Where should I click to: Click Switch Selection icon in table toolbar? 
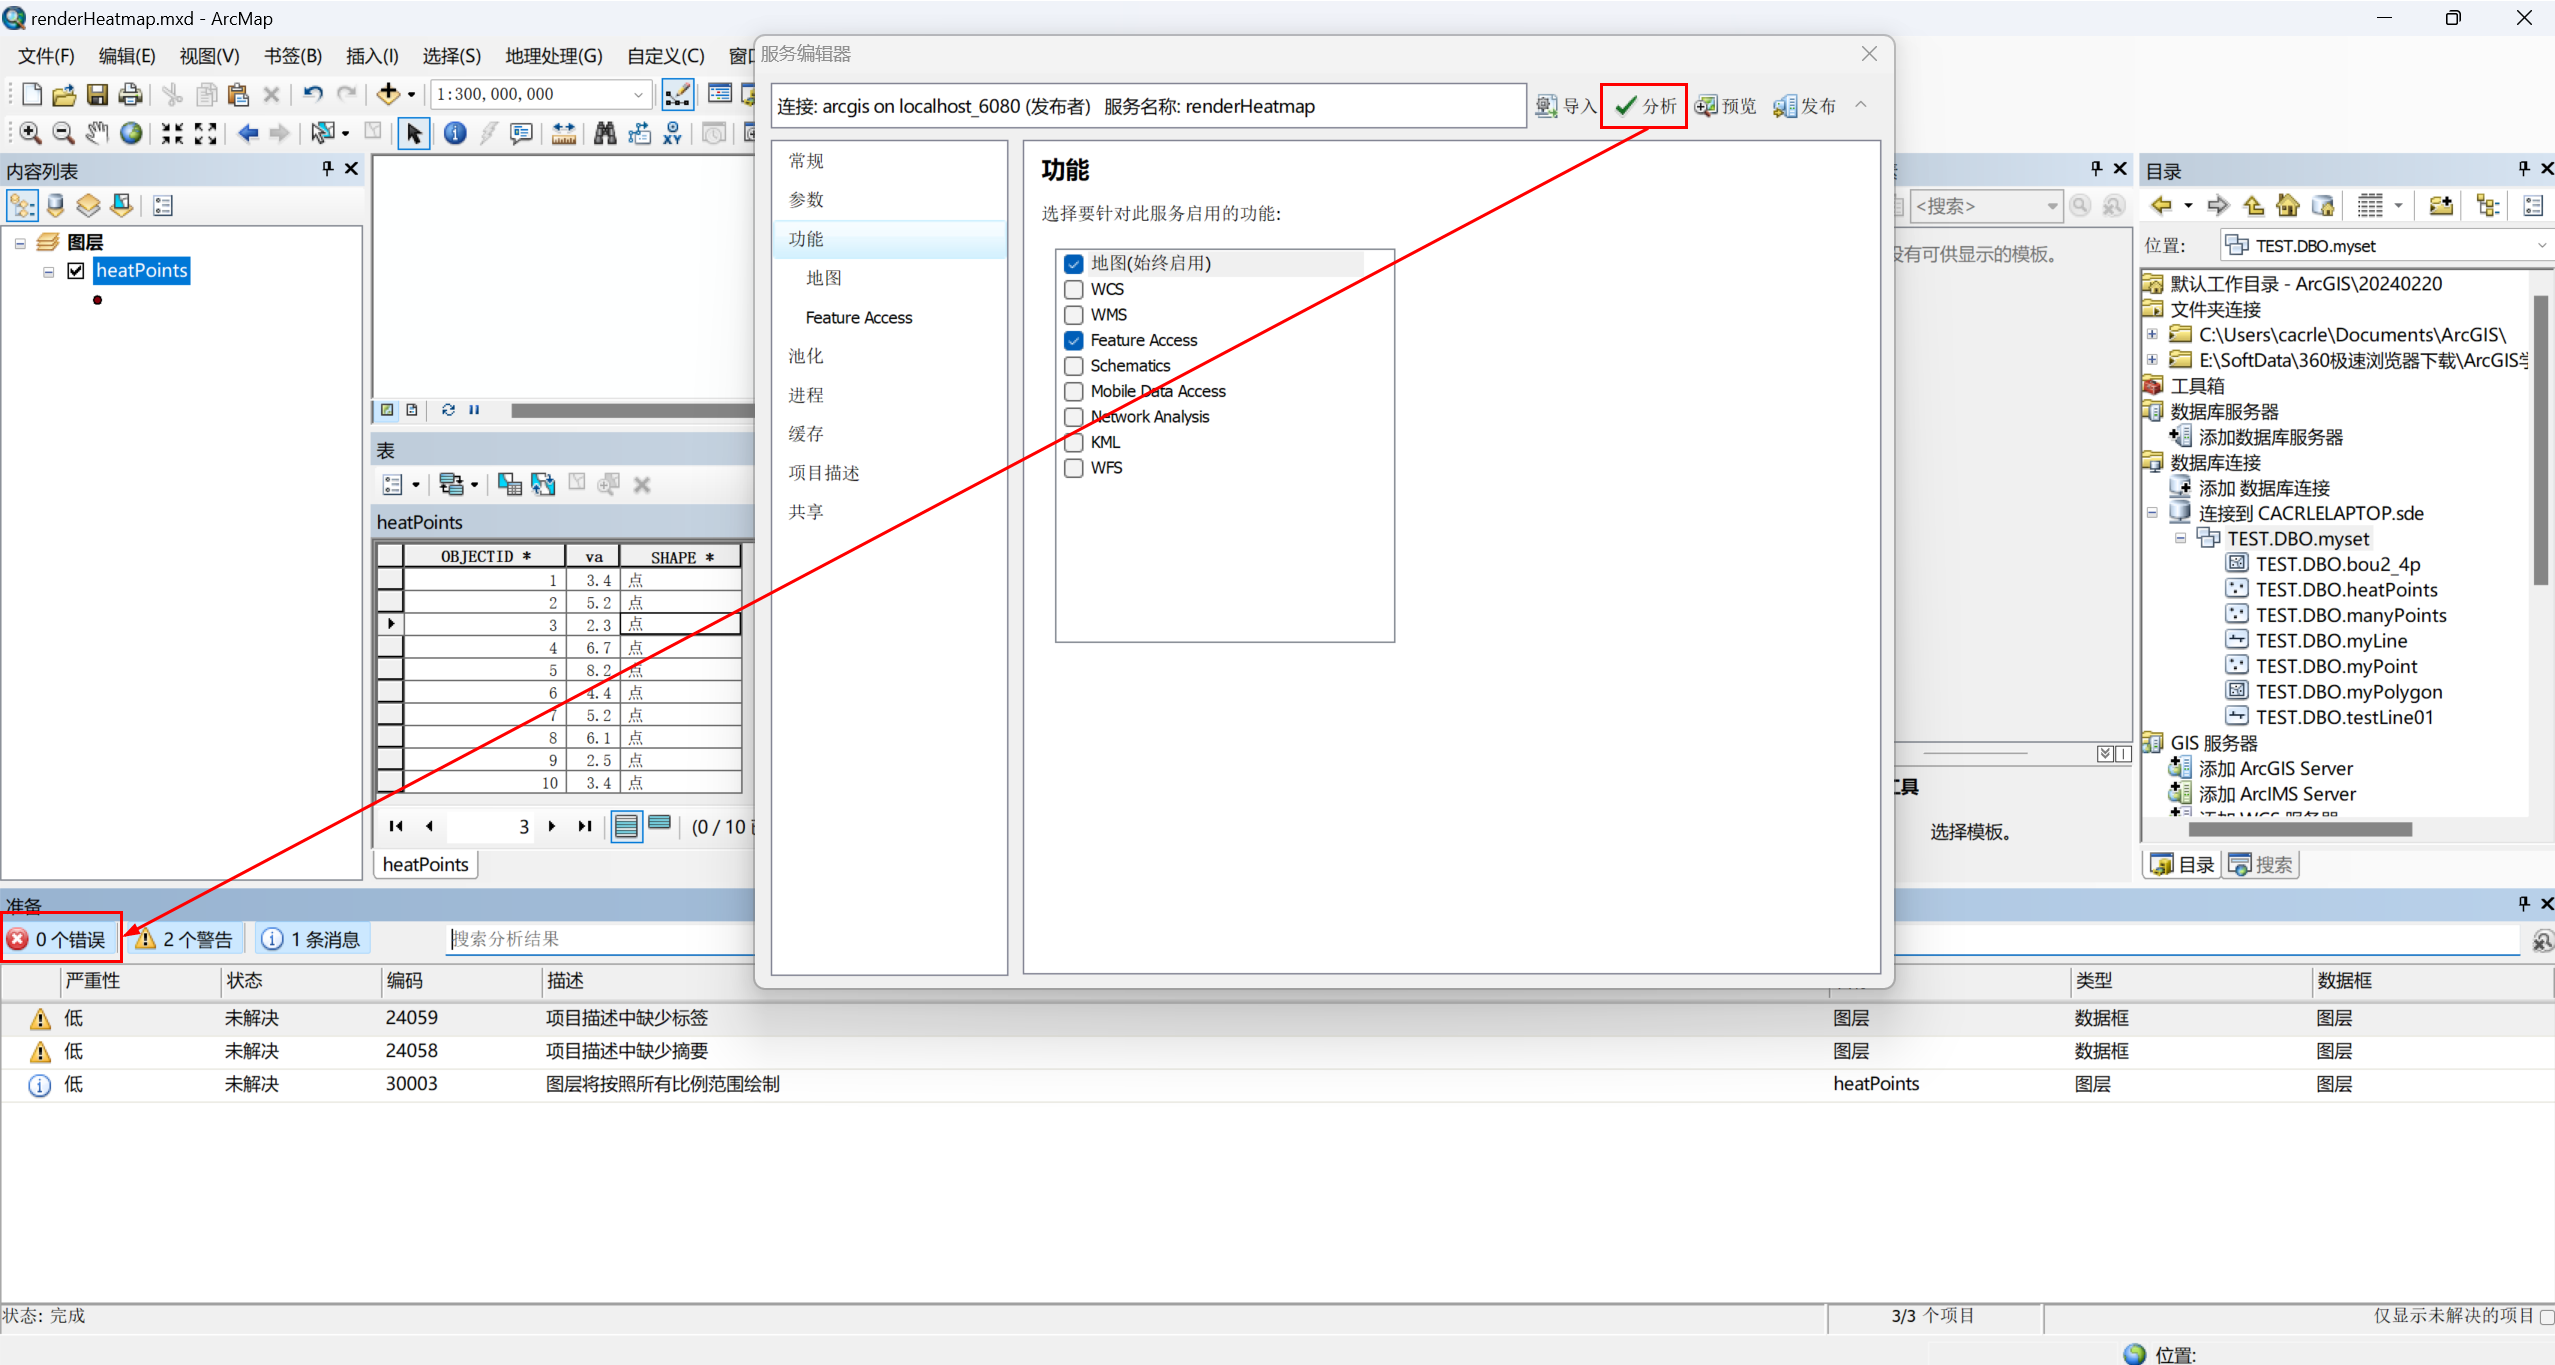pyautogui.click(x=543, y=485)
